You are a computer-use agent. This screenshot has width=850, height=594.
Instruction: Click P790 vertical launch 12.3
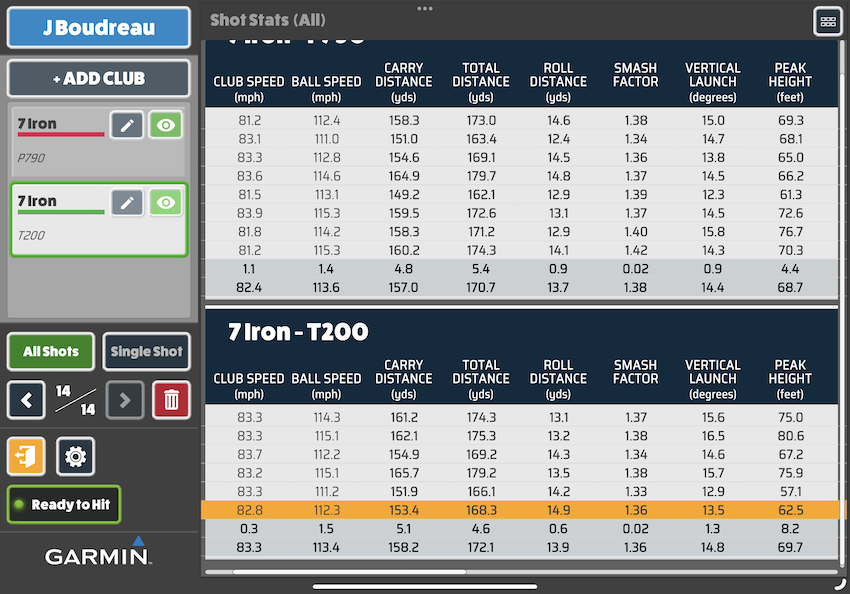713,195
